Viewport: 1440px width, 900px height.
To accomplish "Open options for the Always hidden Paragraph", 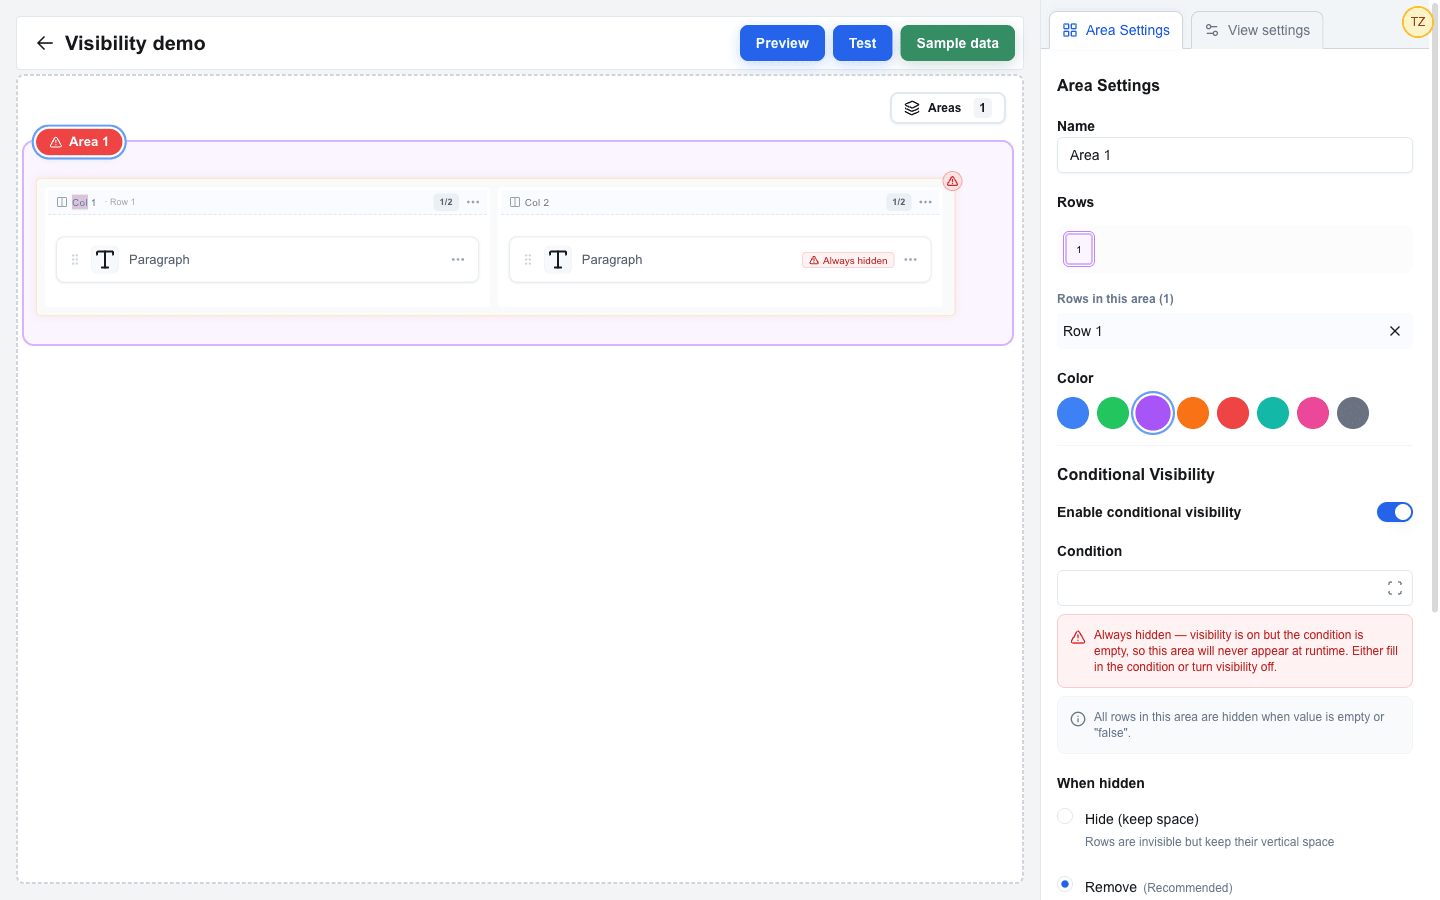I will tap(910, 260).
